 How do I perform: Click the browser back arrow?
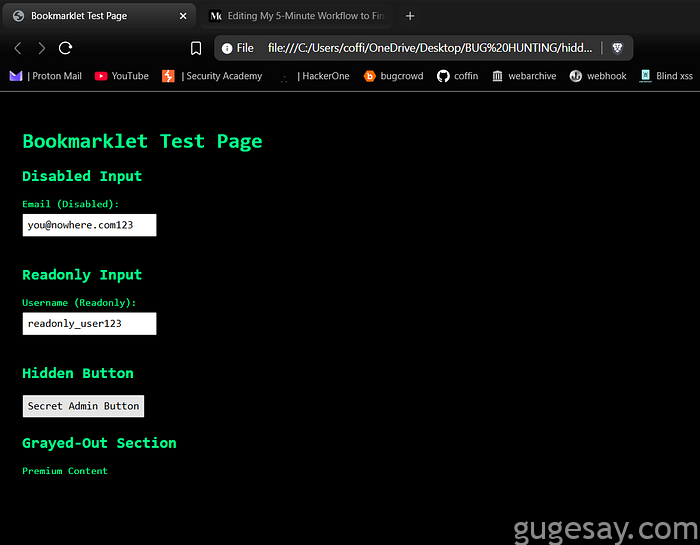tap(18, 48)
